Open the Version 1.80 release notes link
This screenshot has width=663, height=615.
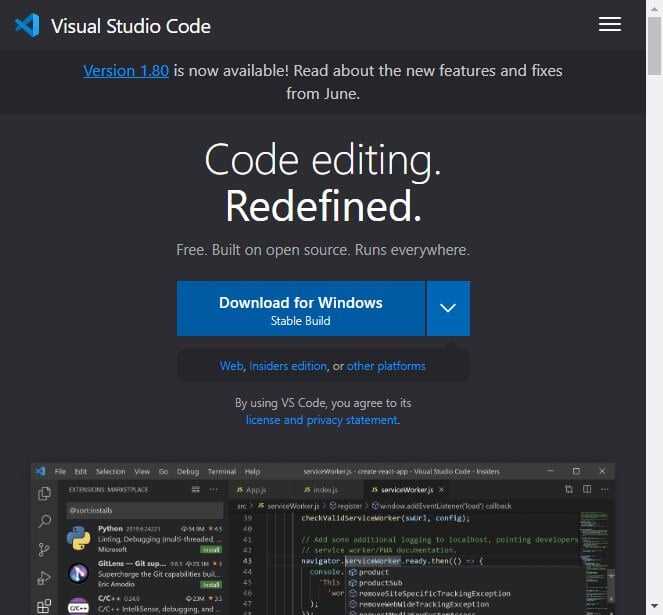point(126,71)
